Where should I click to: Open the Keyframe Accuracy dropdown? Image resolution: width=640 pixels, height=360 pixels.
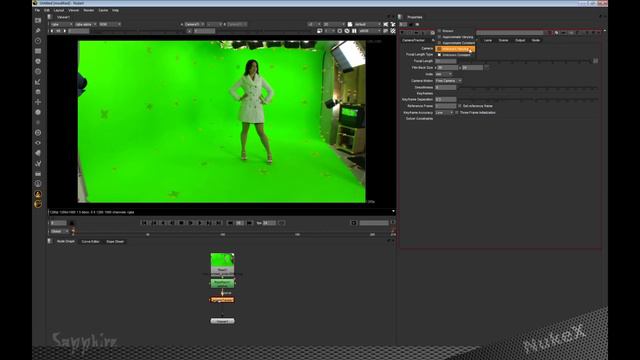coord(444,112)
